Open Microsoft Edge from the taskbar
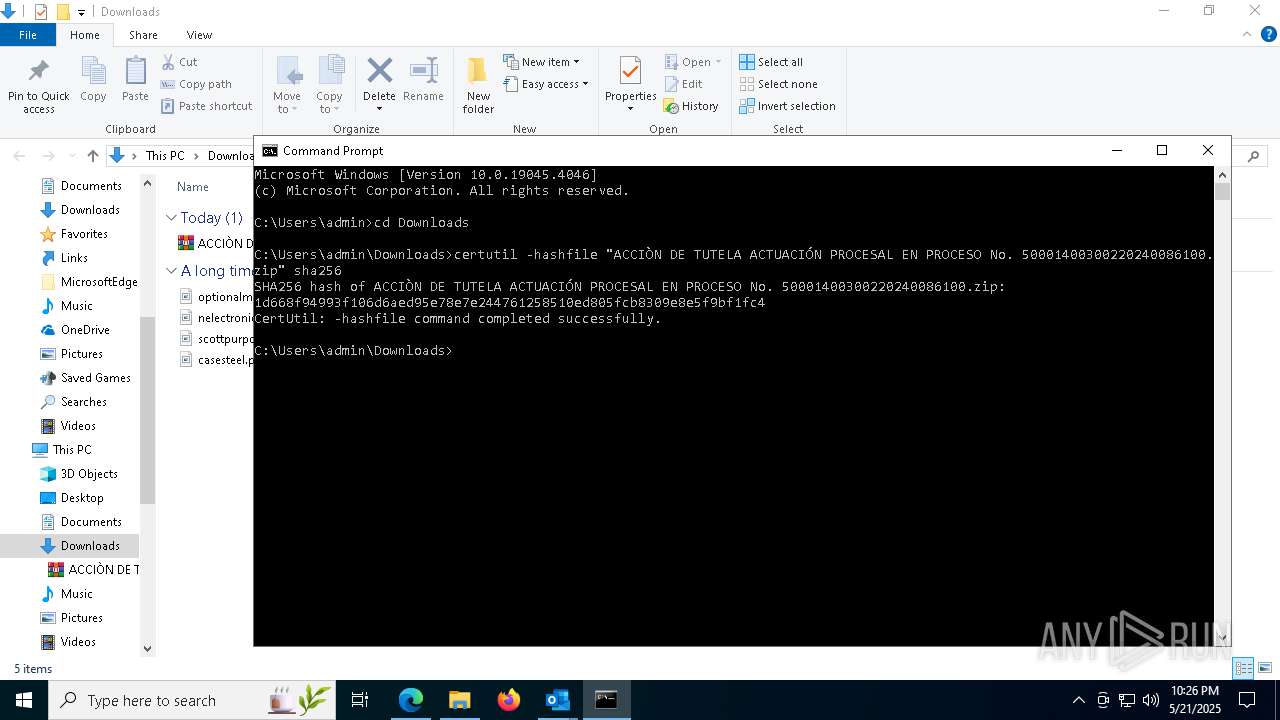 click(410, 700)
